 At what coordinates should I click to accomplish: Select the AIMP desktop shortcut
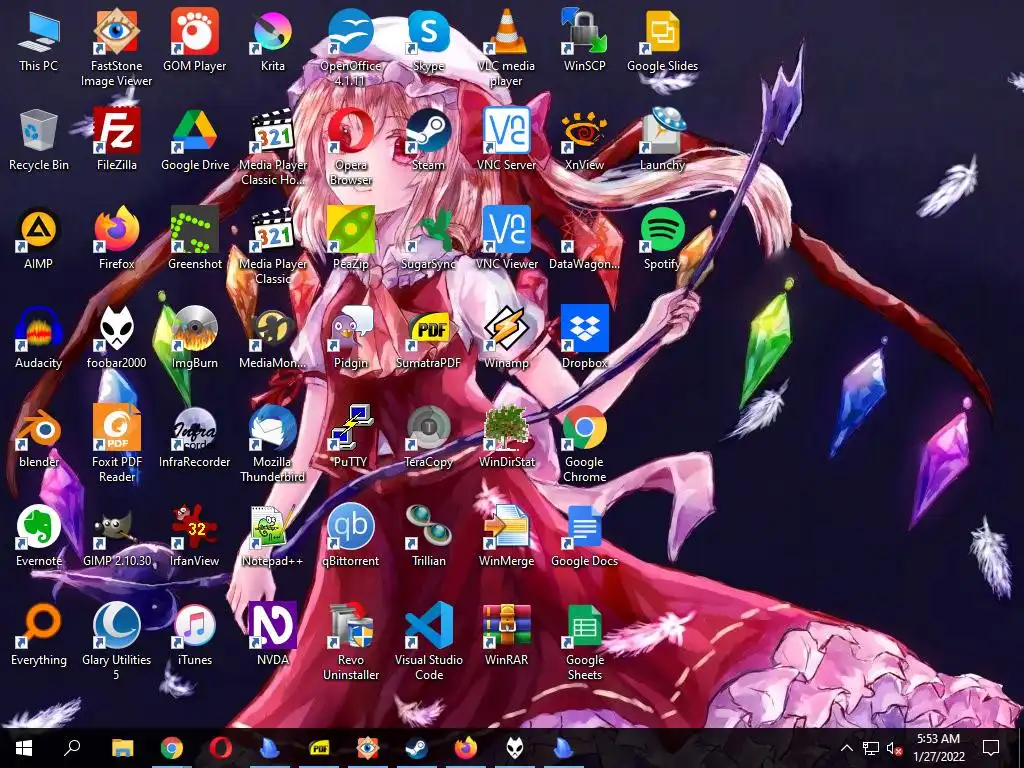click(x=39, y=238)
